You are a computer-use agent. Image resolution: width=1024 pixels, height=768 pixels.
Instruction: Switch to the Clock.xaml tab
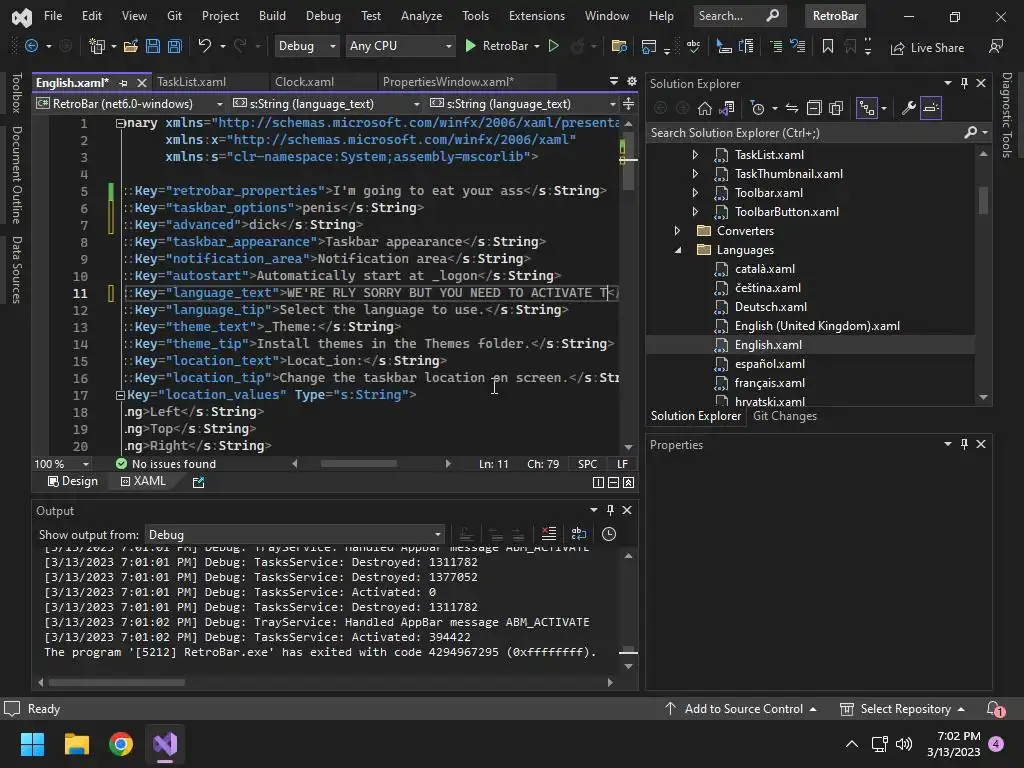(x=304, y=82)
